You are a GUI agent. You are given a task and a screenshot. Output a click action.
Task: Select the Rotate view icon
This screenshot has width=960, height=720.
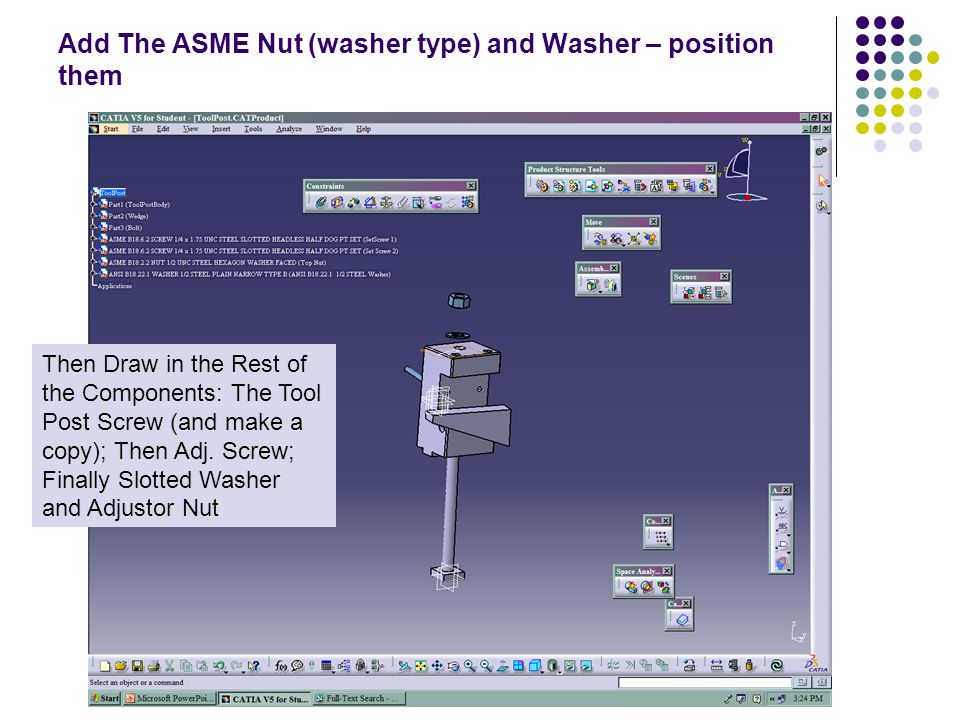coord(454,666)
